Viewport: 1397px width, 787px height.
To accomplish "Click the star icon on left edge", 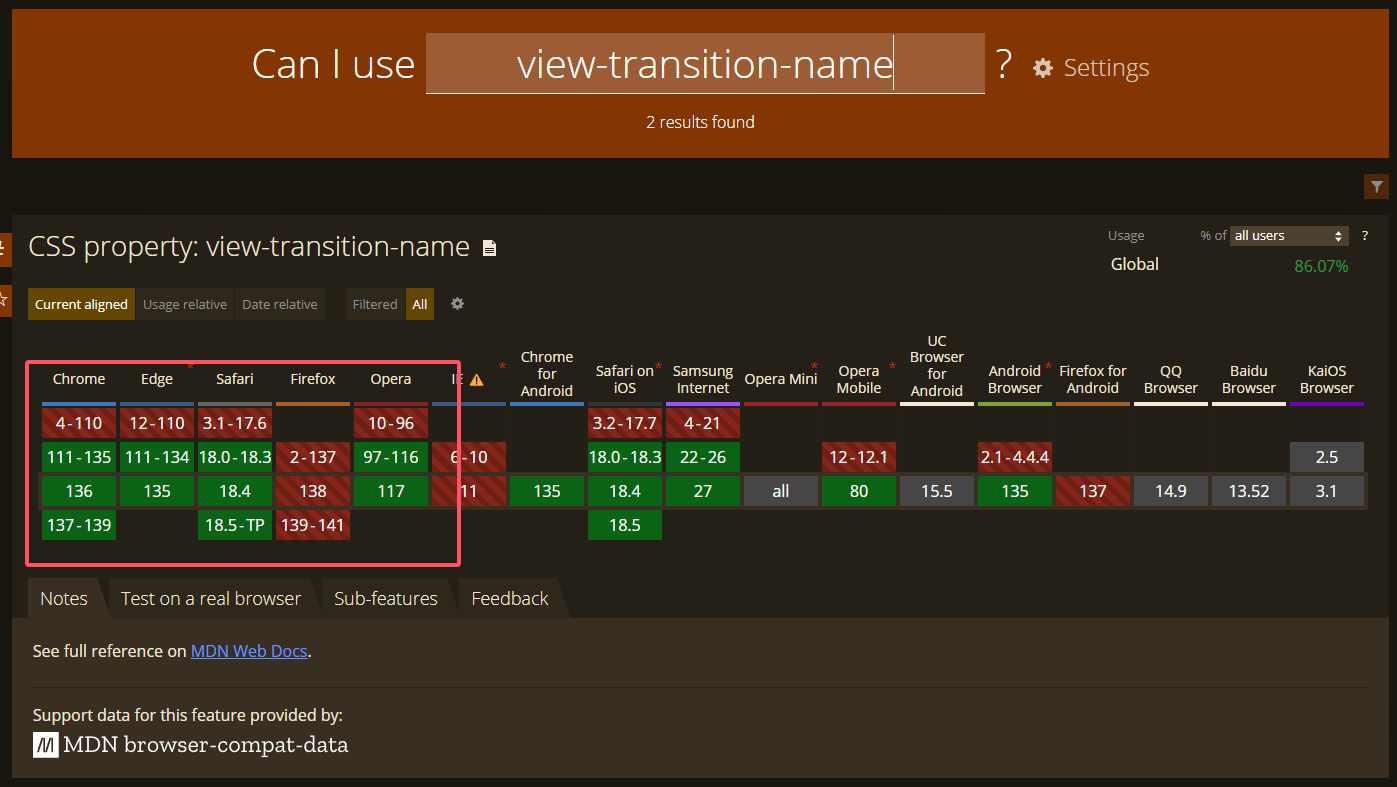I will tap(4, 299).
